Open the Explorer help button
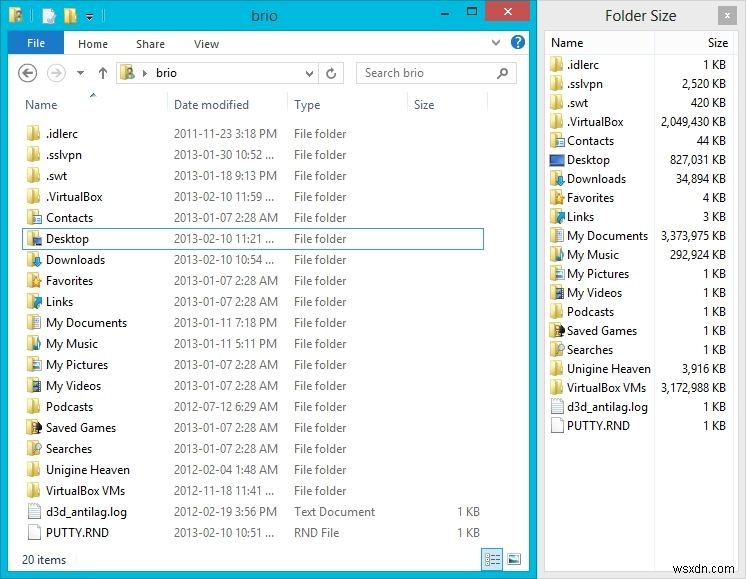746x579 pixels. coord(518,42)
